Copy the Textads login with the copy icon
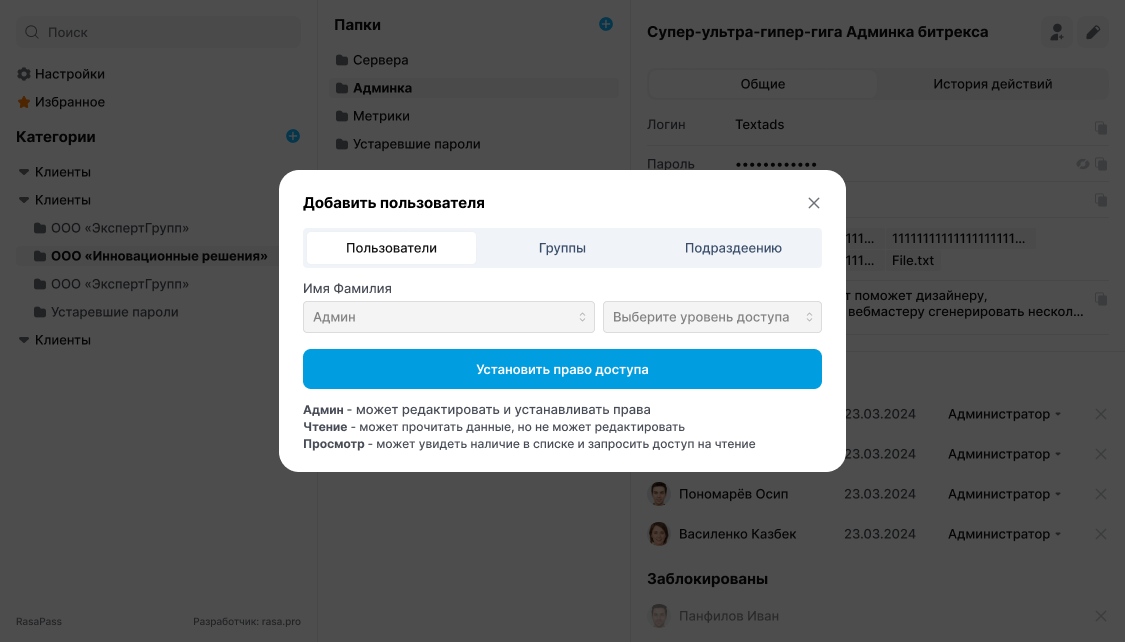 point(1101,125)
